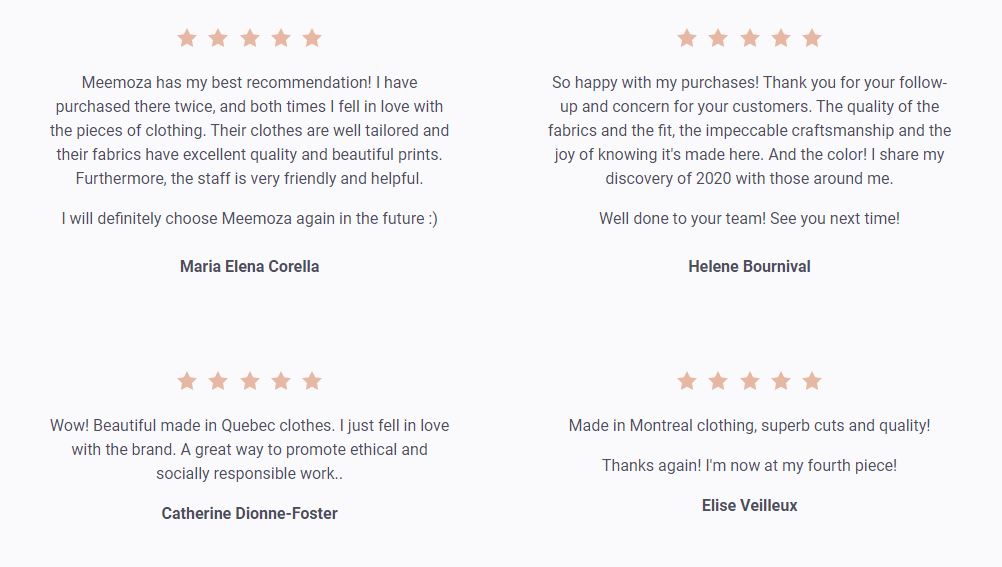Click second star above Helene Bournival's review

(x=718, y=38)
